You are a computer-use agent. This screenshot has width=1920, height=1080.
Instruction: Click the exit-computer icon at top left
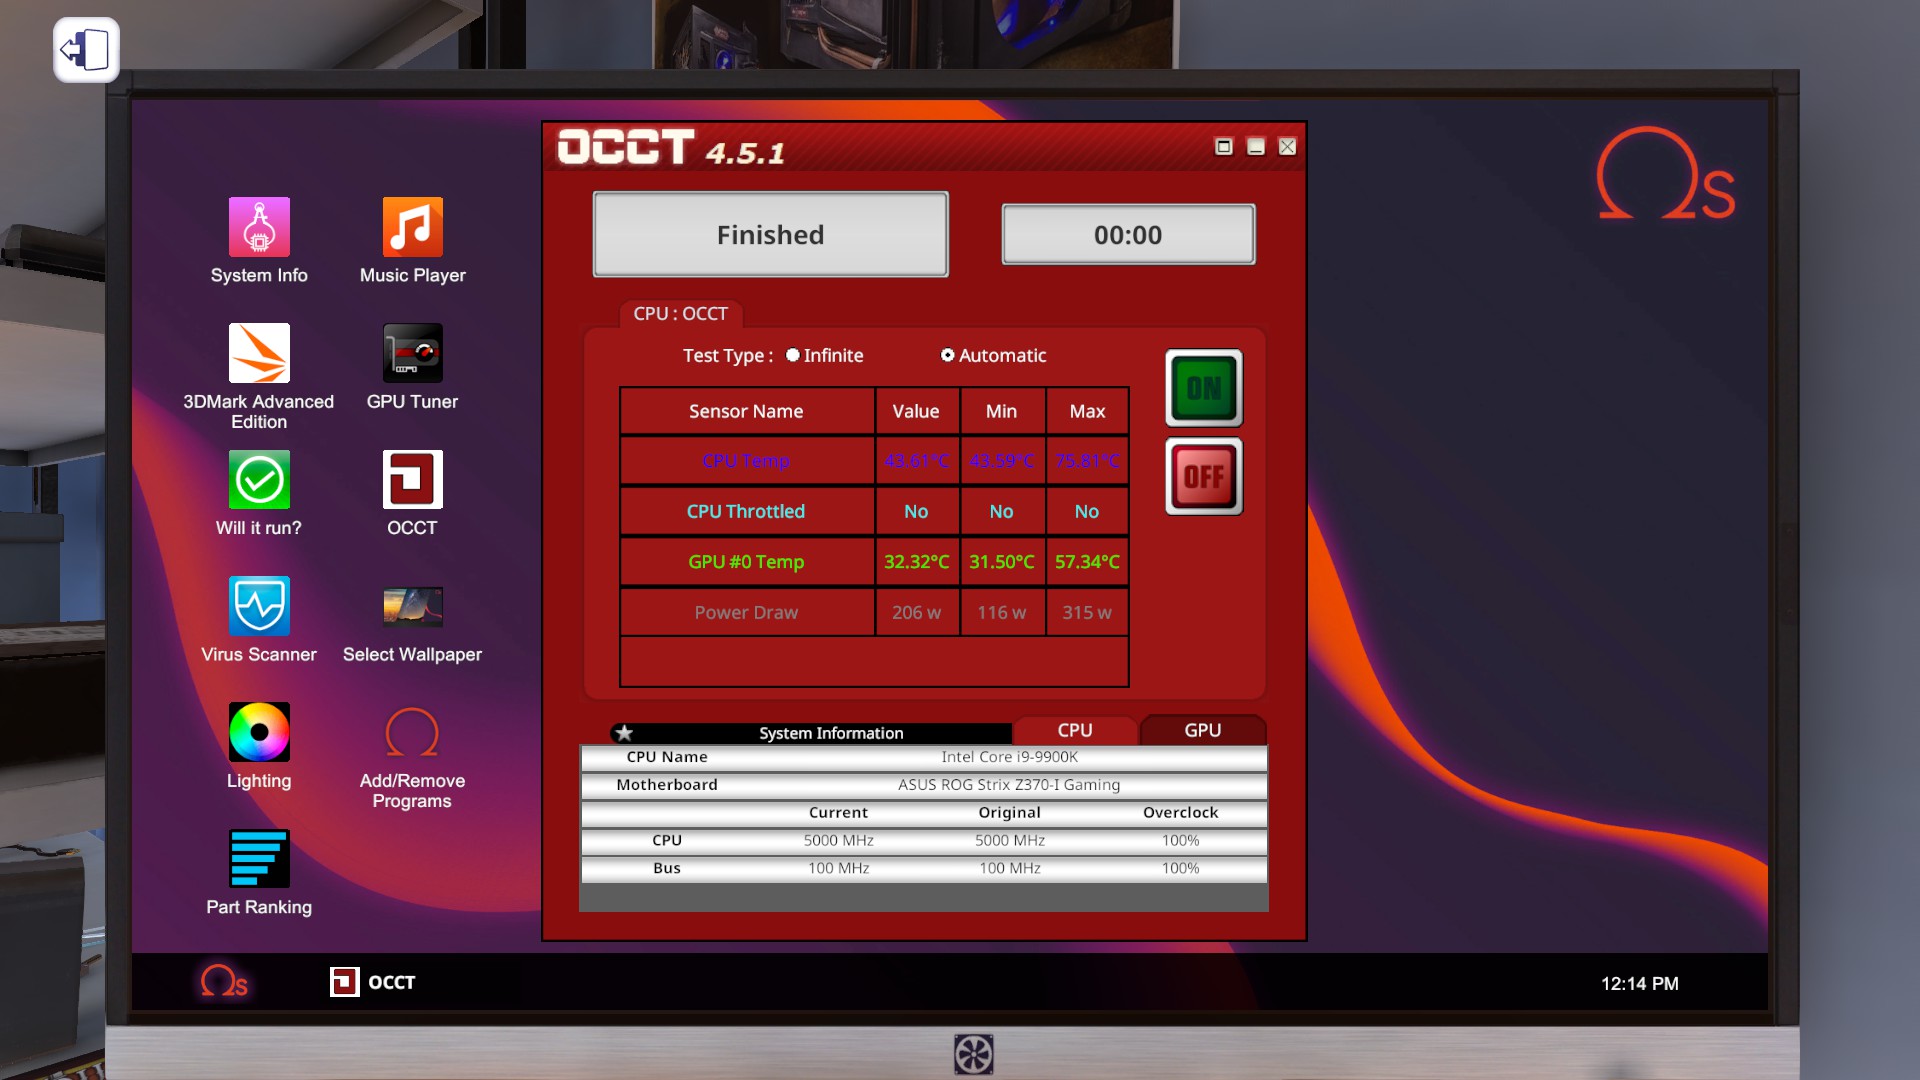(86, 50)
